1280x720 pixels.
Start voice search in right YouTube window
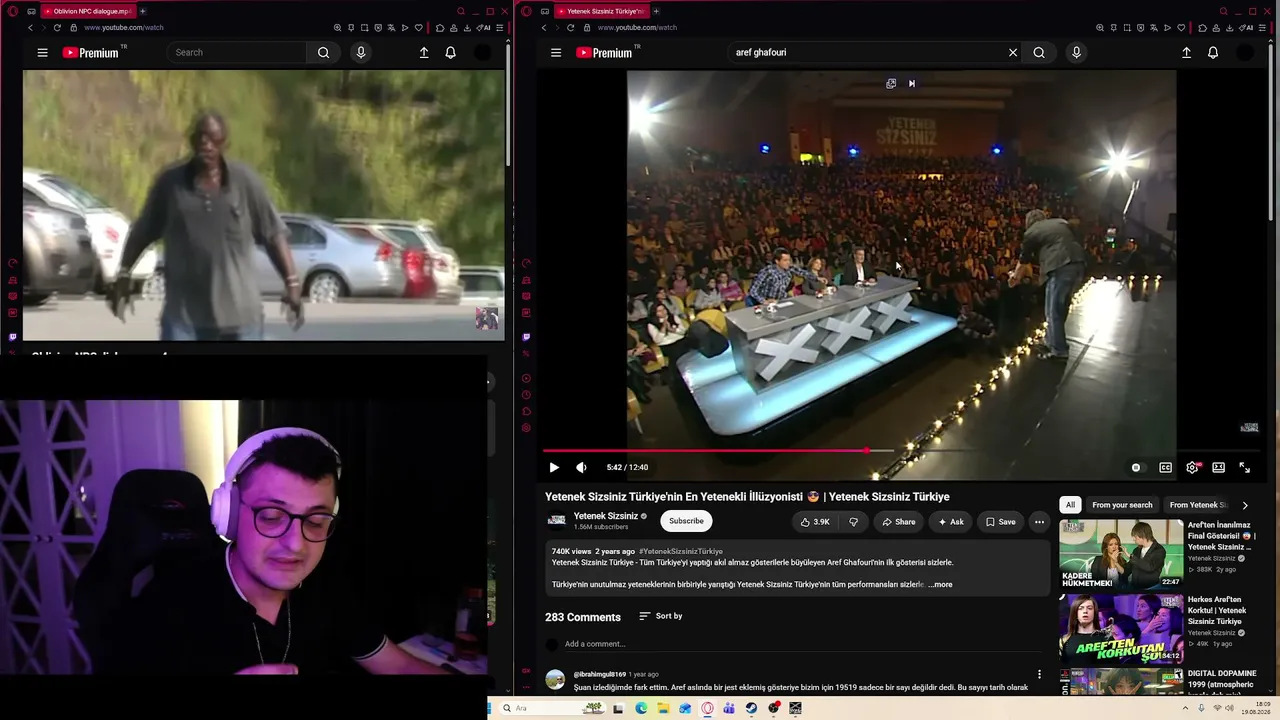(1076, 53)
